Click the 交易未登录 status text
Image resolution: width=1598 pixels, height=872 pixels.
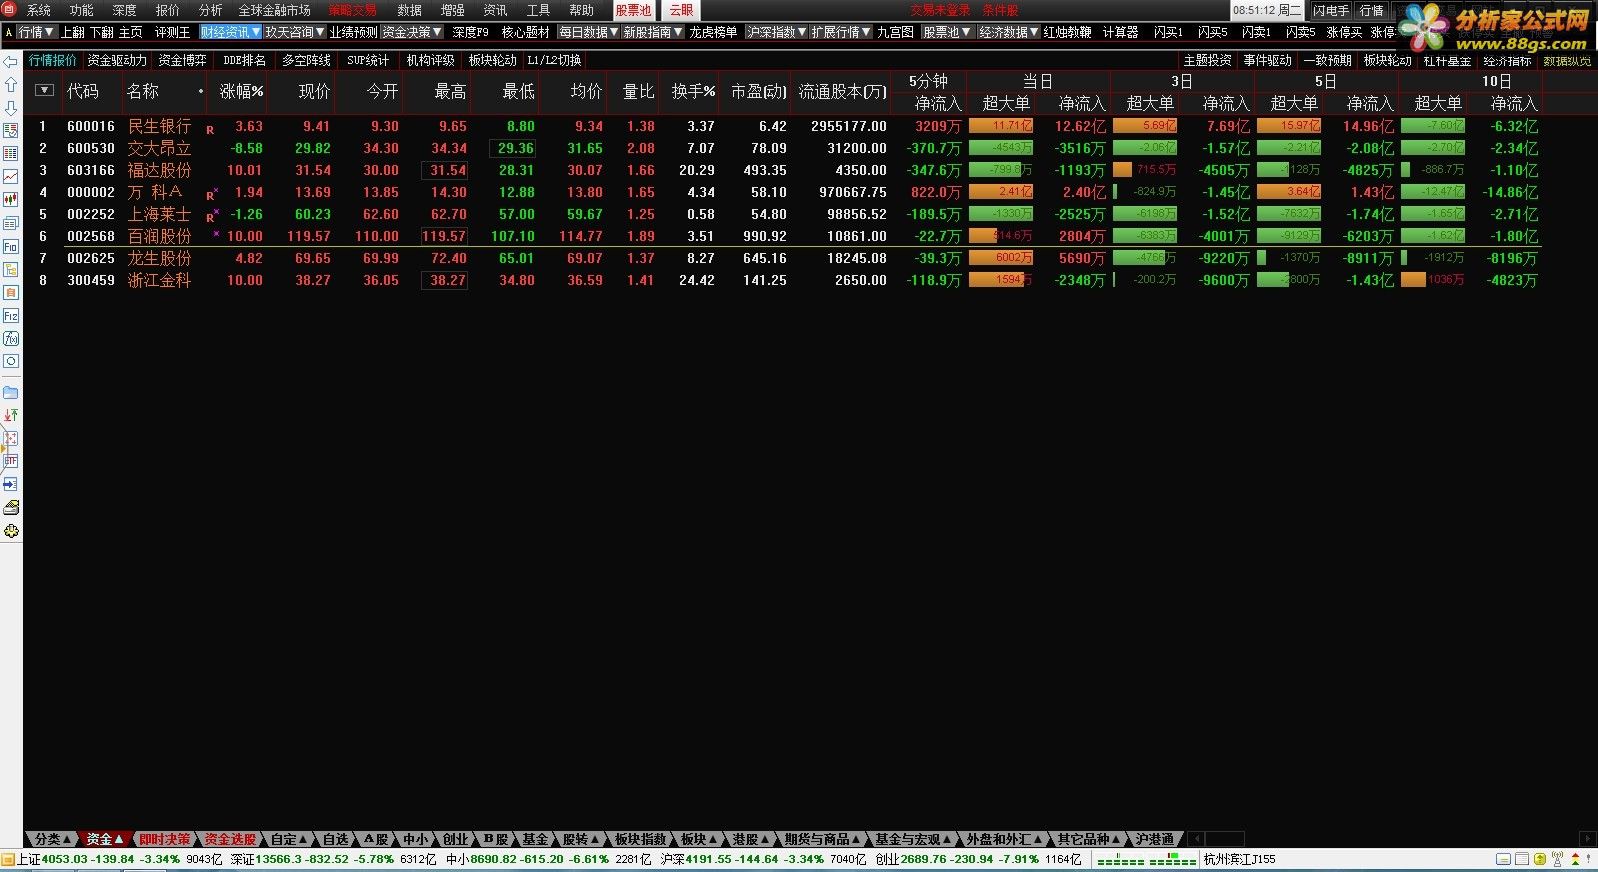(x=940, y=10)
